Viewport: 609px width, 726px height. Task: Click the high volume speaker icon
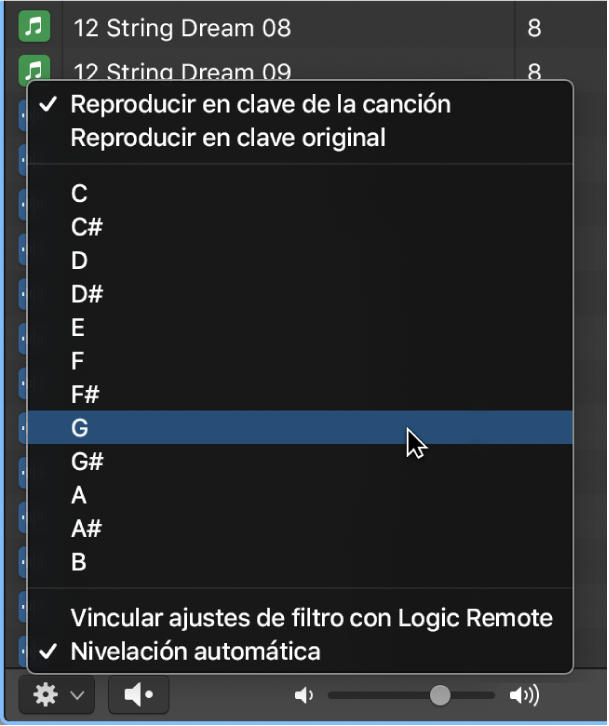pyautogui.click(x=523, y=696)
